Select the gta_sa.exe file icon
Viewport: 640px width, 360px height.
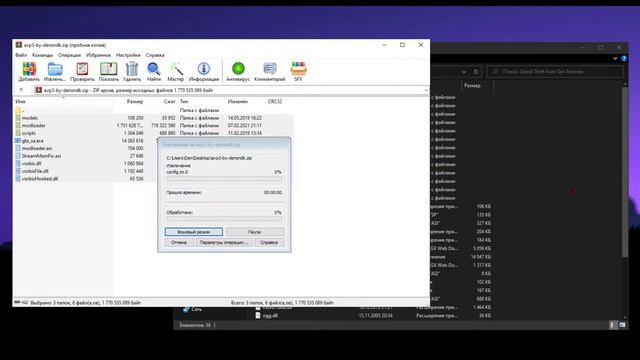click(18, 140)
